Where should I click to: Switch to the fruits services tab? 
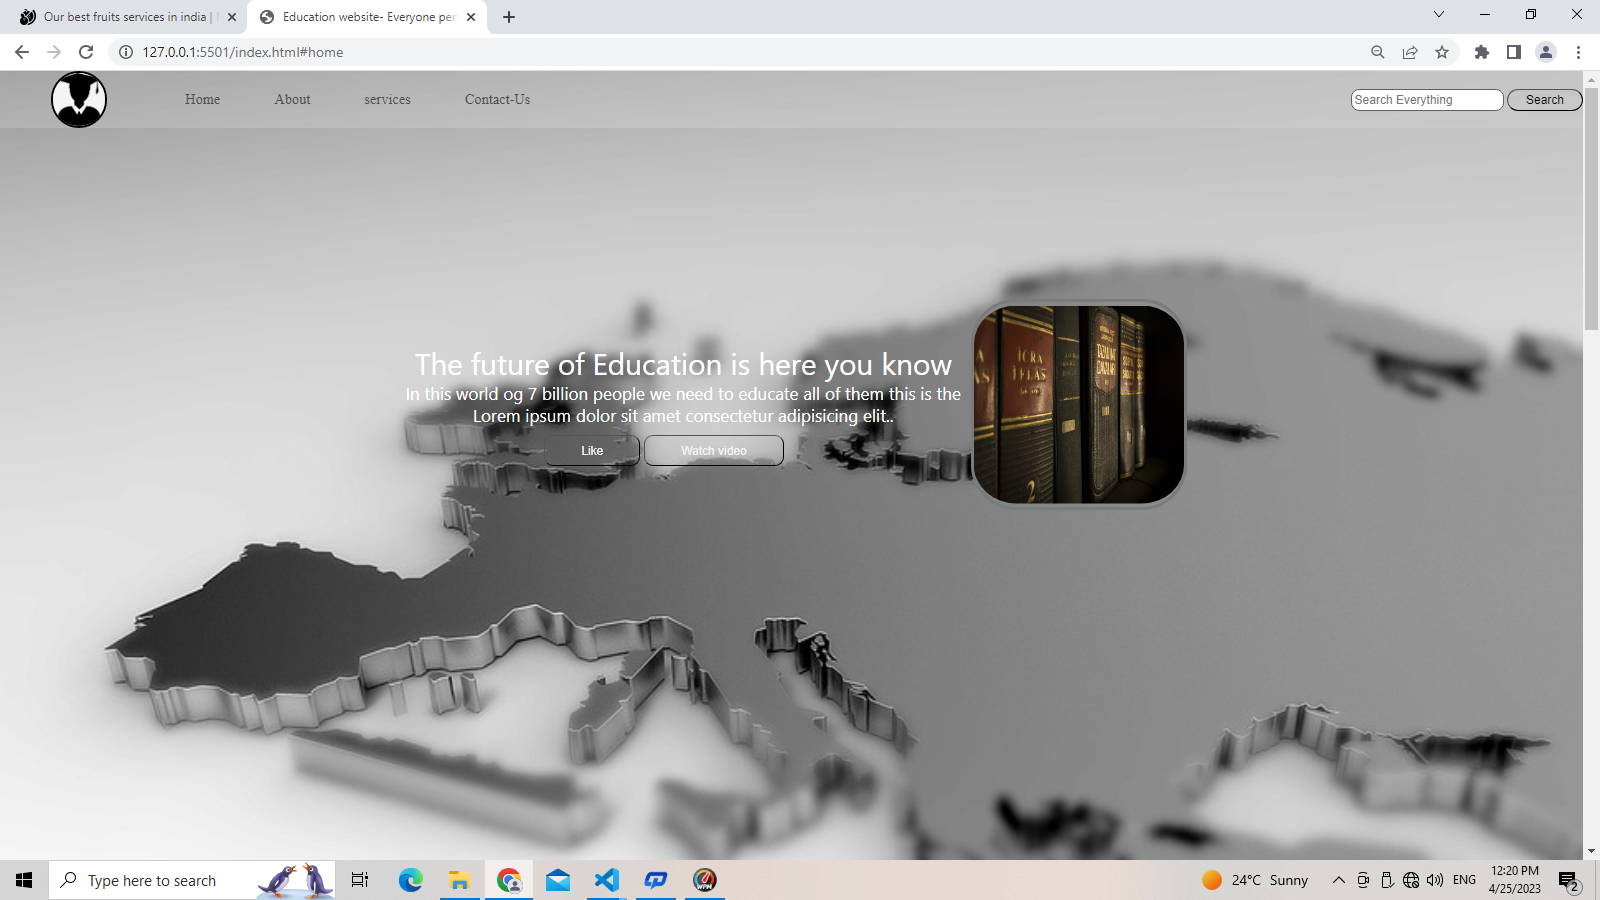(125, 17)
